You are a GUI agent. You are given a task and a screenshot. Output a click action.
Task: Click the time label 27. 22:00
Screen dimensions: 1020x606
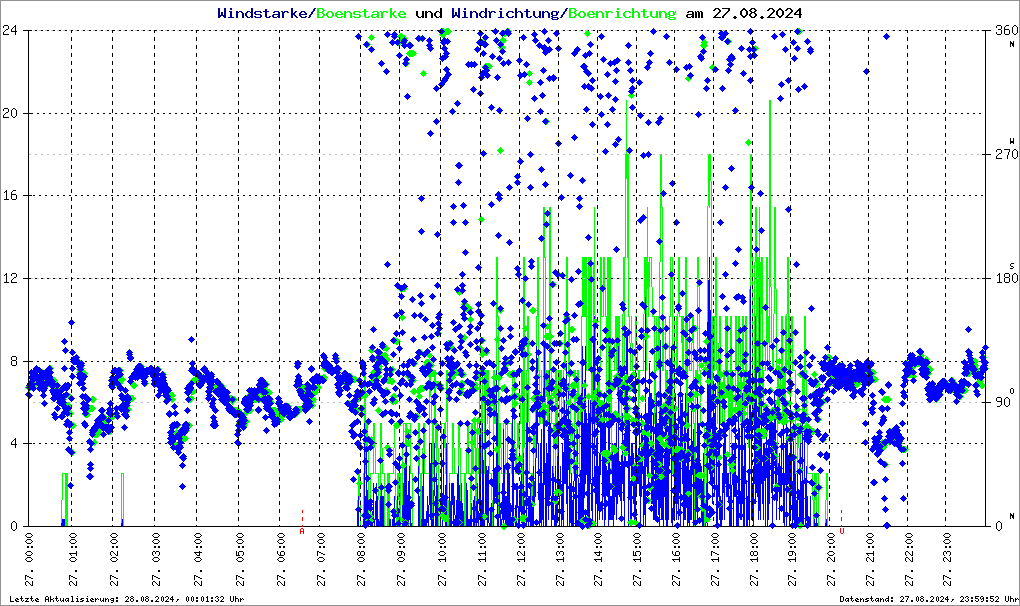point(909,560)
